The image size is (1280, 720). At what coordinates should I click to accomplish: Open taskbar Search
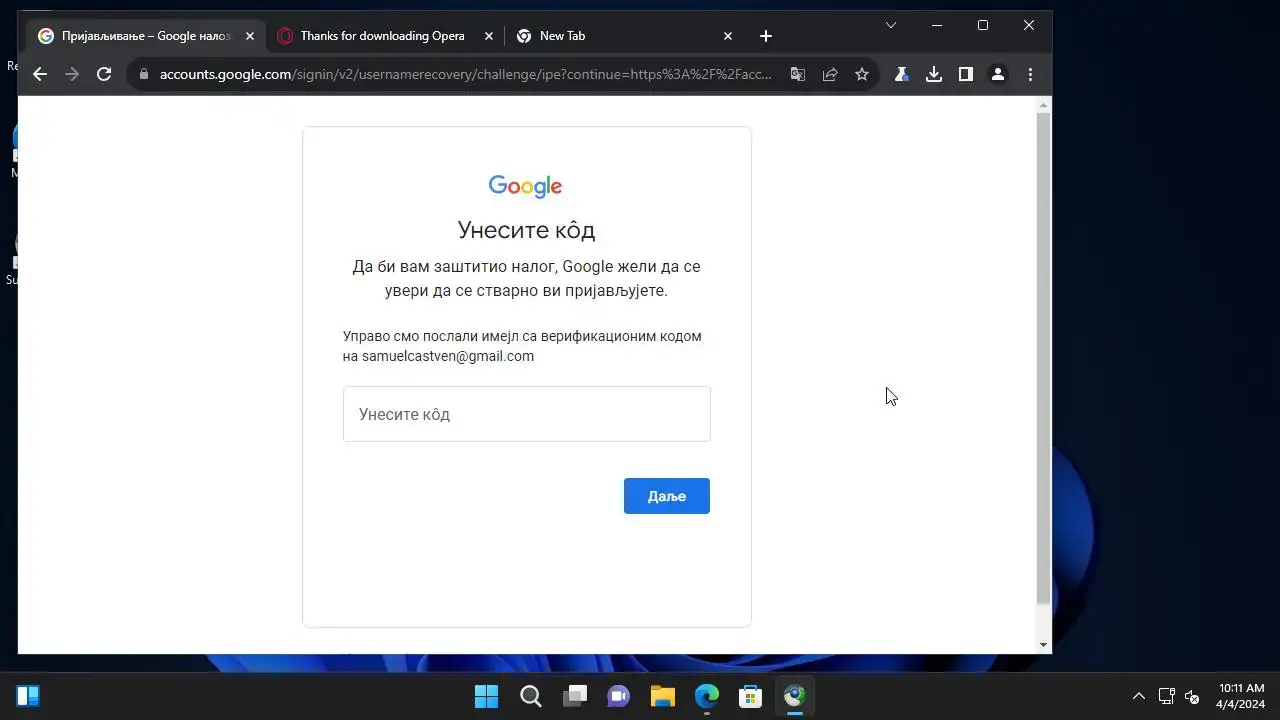tap(531, 696)
